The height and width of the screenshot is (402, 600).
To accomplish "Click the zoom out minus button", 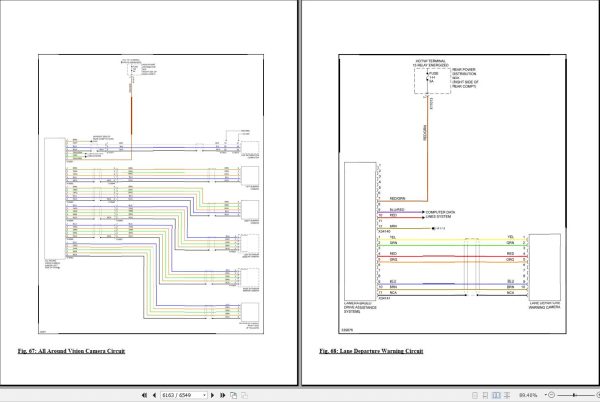I will pyautogui.click(x=551, y=395).
